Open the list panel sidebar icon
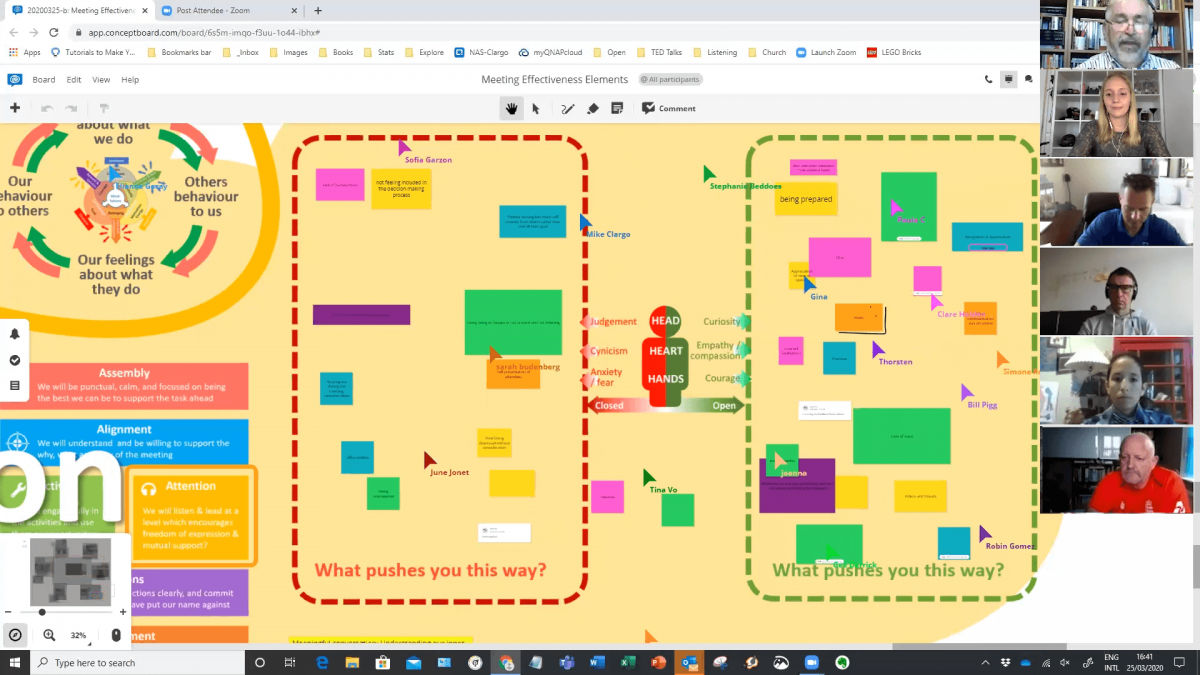Screen dimensions: 1200x675 [x=15, y=385]
